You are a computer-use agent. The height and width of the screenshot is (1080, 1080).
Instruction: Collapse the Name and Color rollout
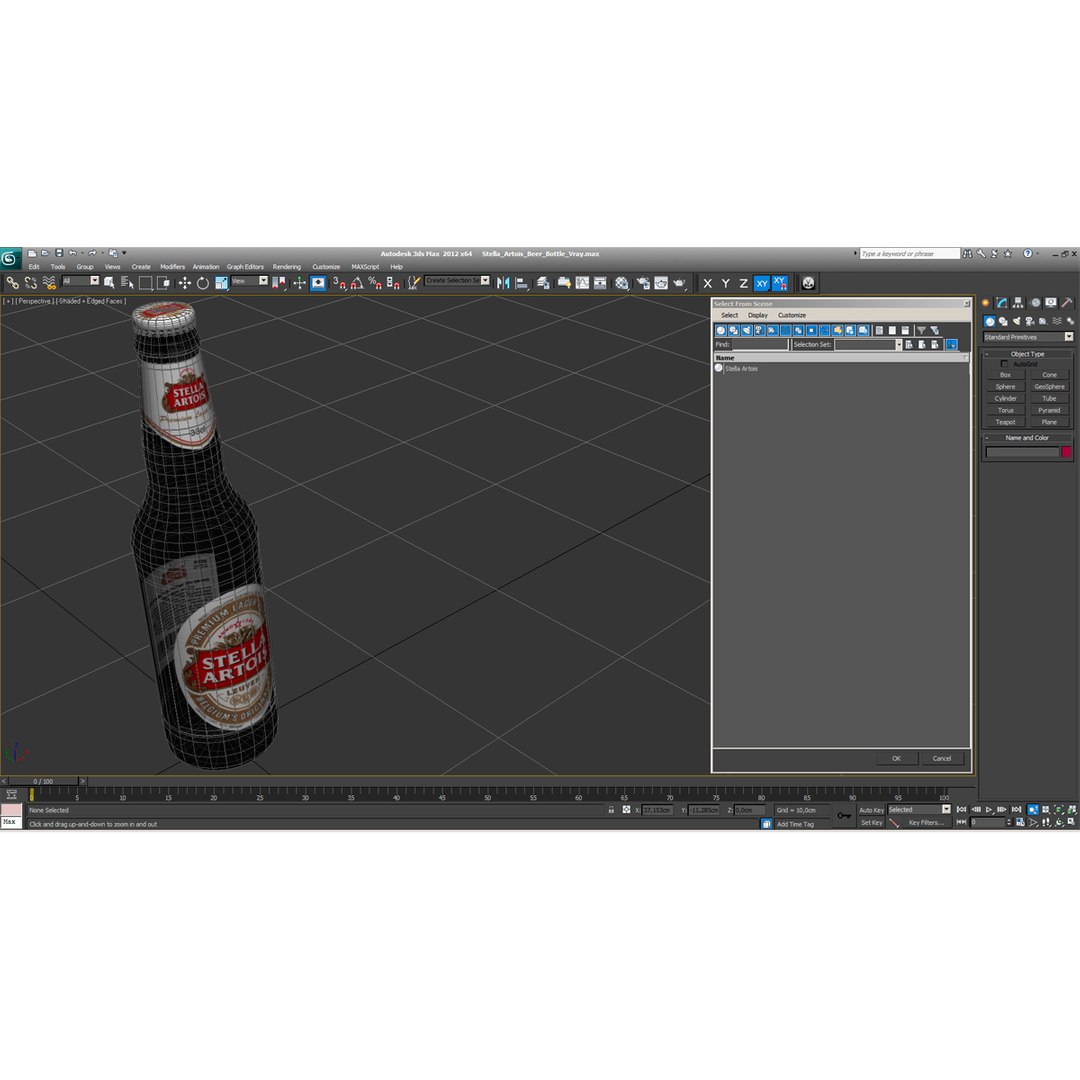point(1027,437)
